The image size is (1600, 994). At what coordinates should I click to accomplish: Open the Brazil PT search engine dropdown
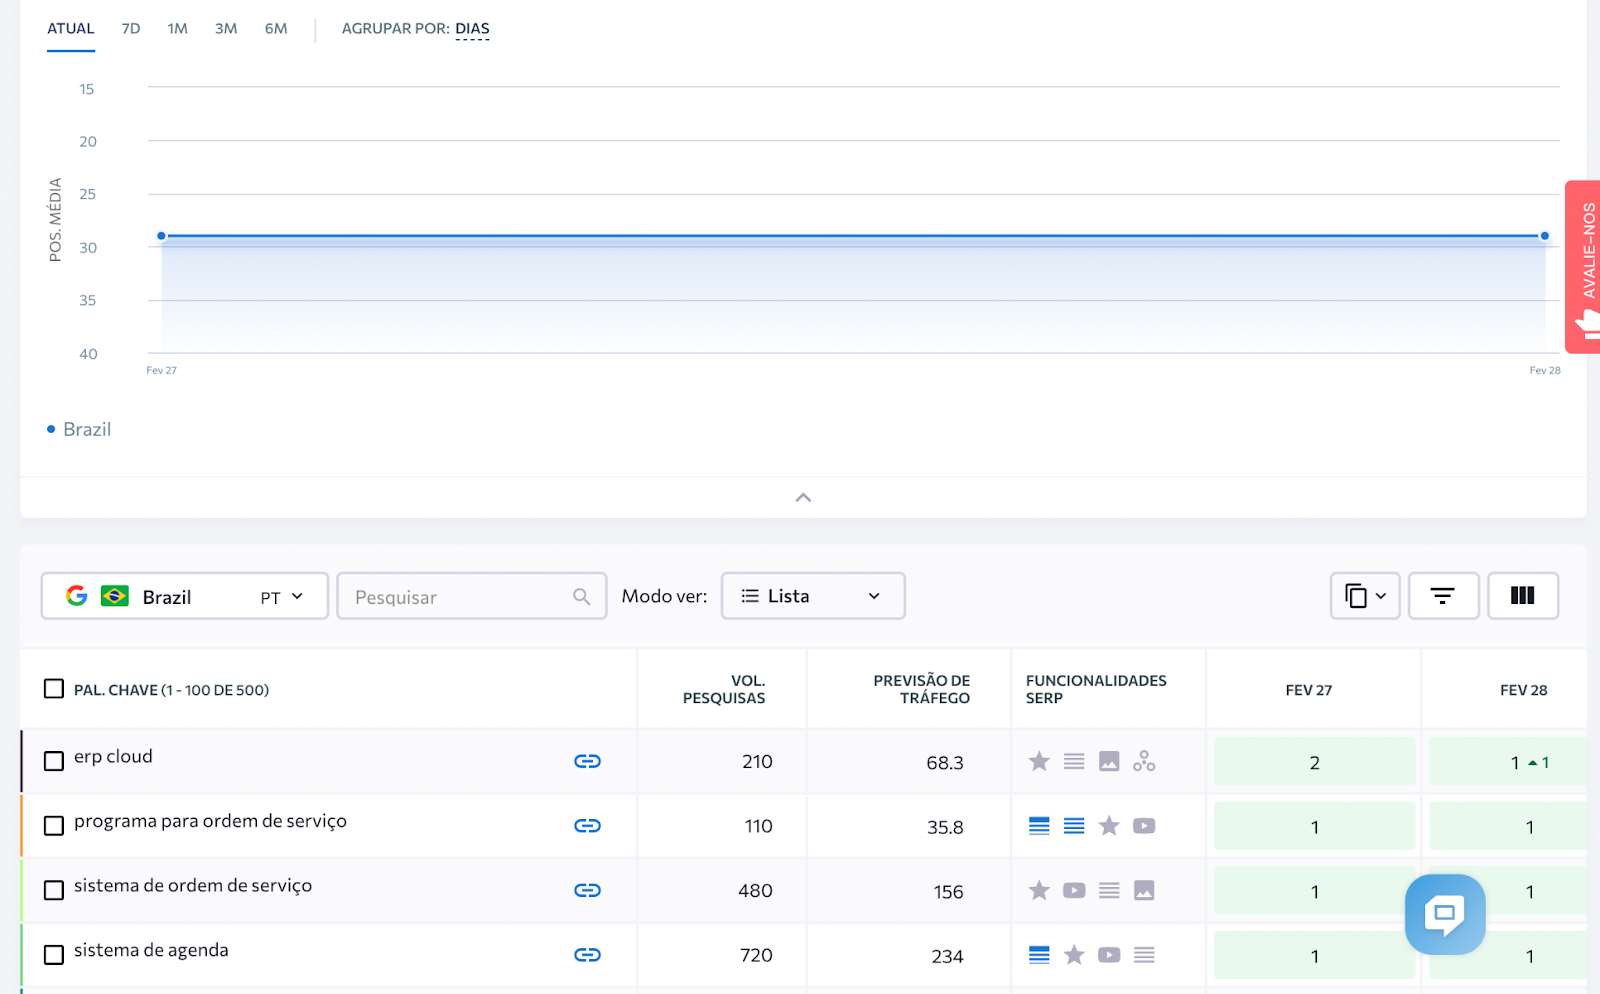click(185, 597)
